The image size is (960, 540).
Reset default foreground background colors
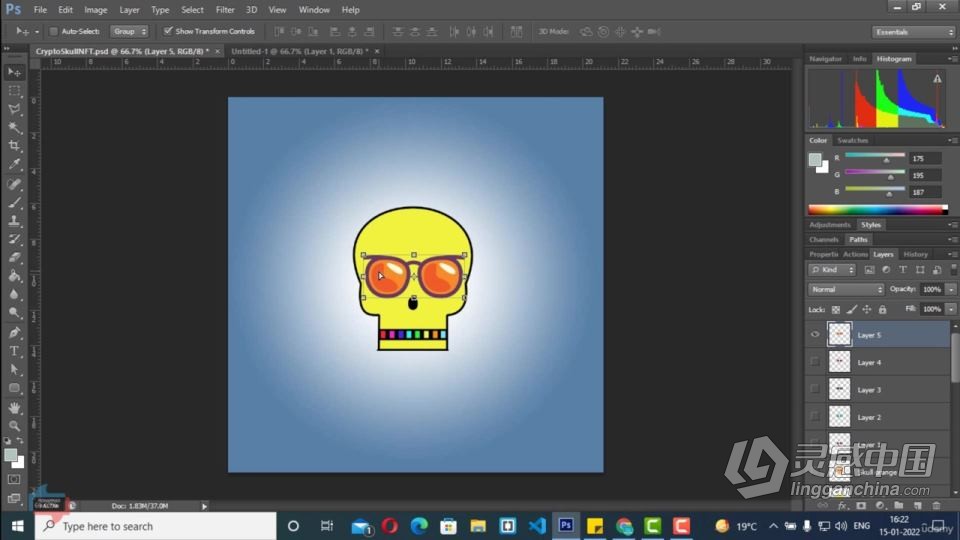coord(7,441)
